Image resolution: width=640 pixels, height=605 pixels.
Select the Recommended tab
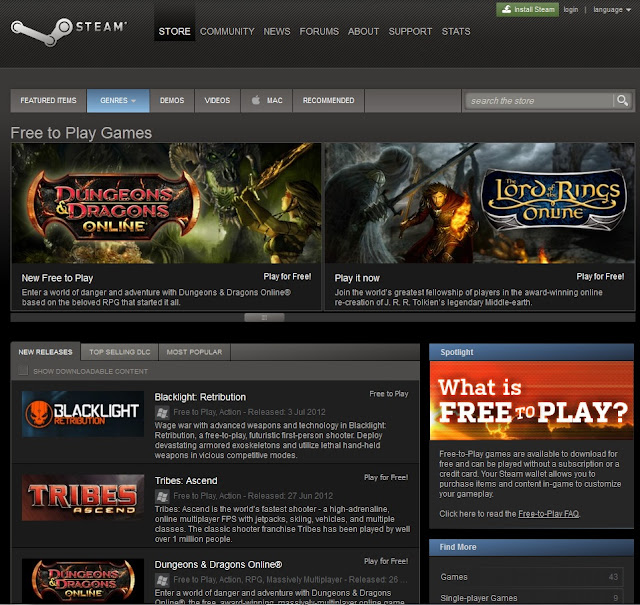(329, 100)
